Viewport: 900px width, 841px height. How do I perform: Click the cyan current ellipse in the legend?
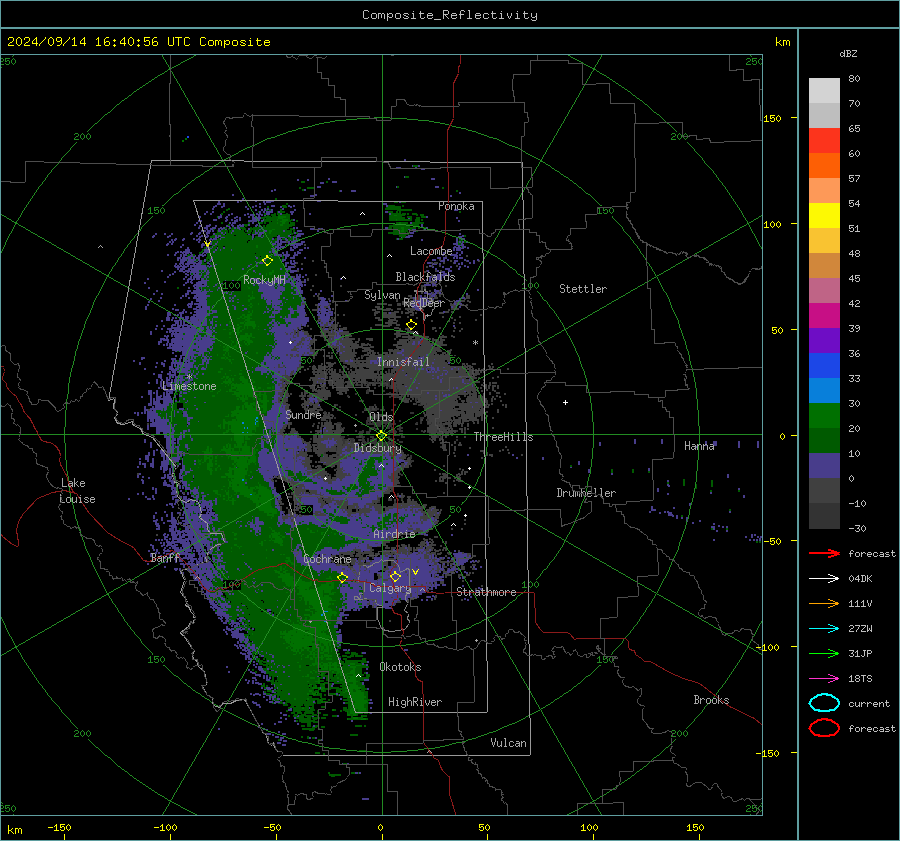(824, 703)
